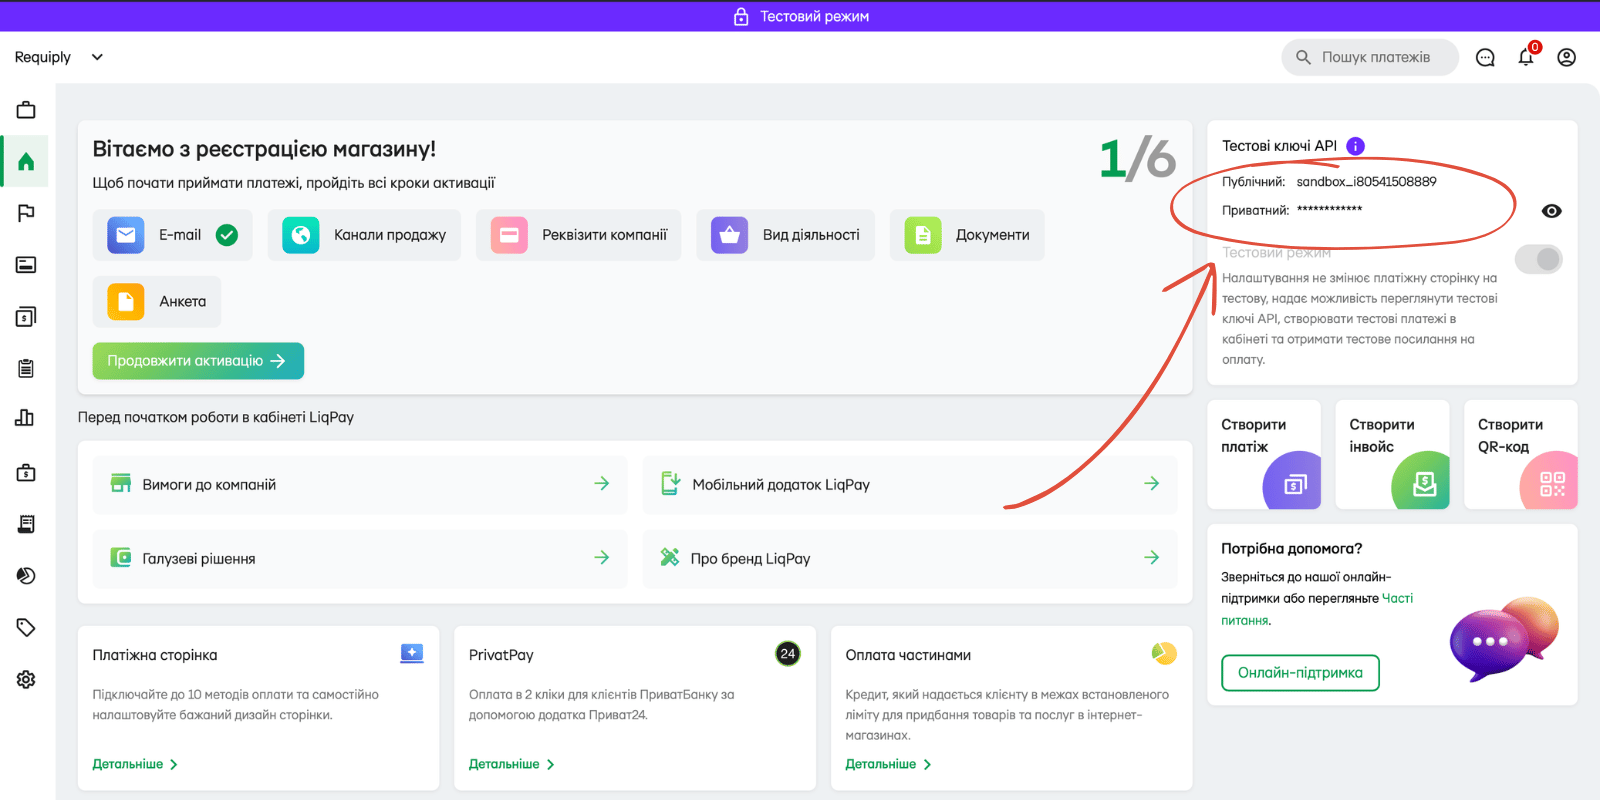Screen dimensions: 1600x800
Task: Select the Документи step
Action: [x=967, y=235]
